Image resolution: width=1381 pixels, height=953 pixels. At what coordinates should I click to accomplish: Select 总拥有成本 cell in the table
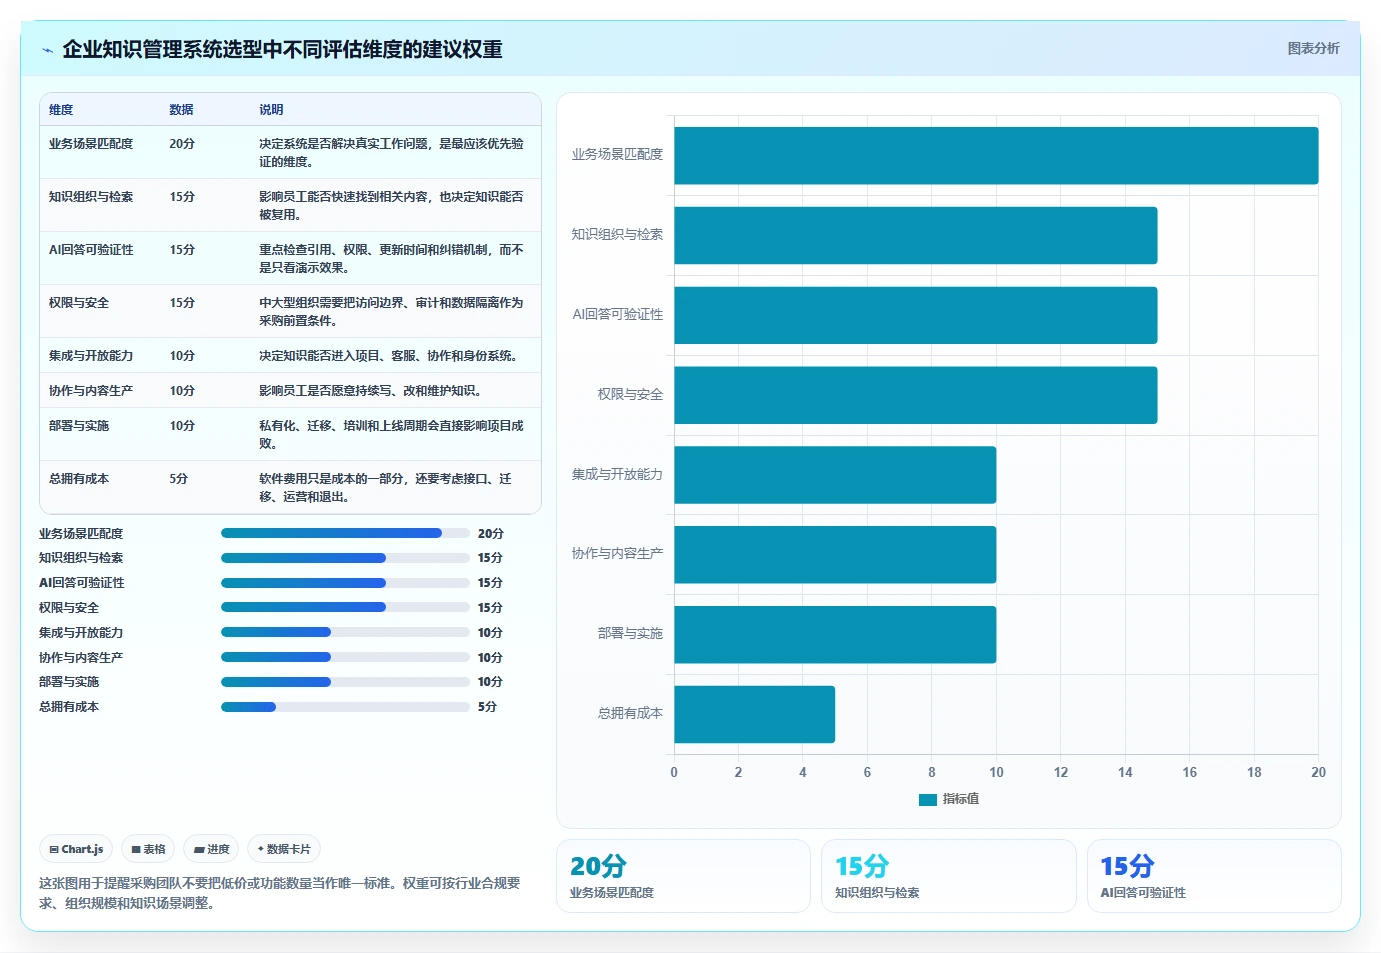[x=79, y=479]
